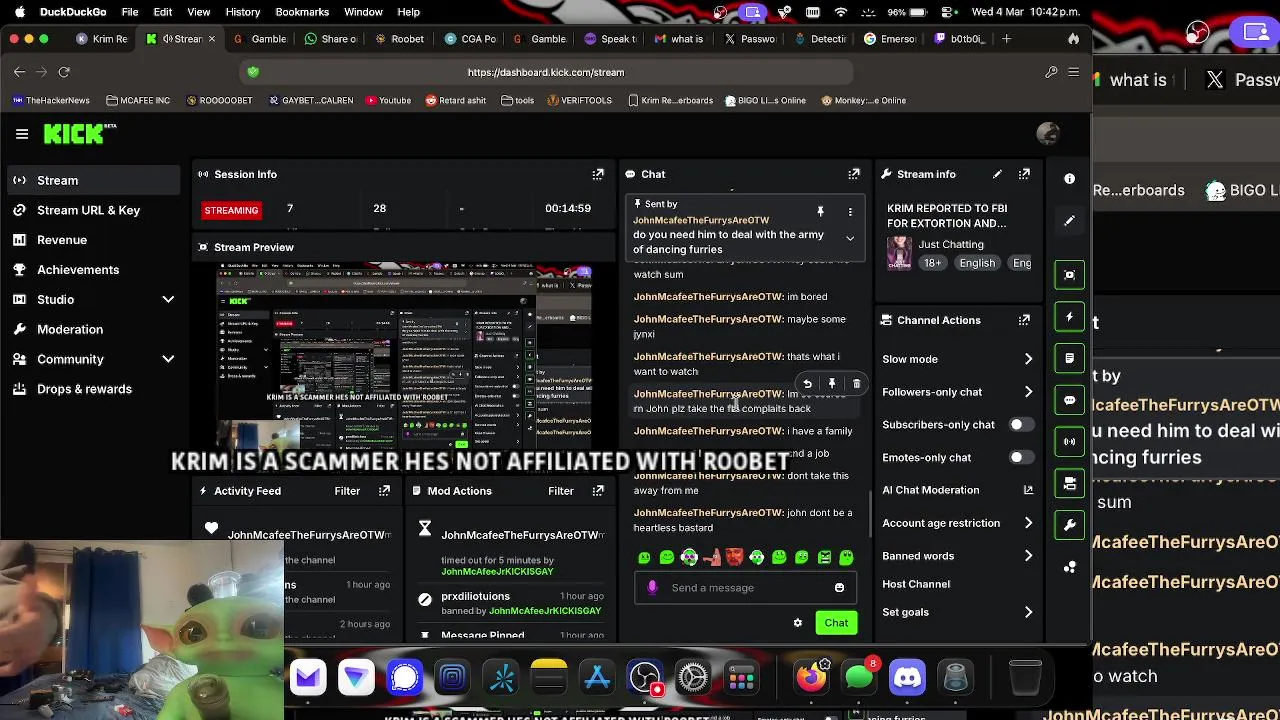Screen dimensions: 1280x720
Task: Click the Send a message input
Action: tap(745, 588)
